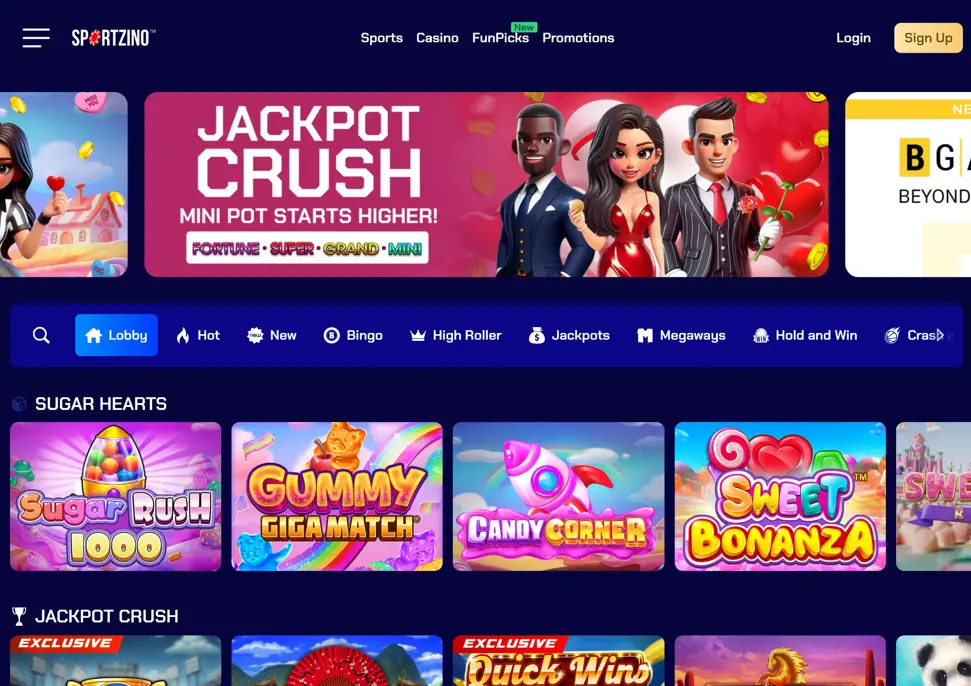Open the hamburger menu icon
971x686 pixels.
(x=36, y=38)
